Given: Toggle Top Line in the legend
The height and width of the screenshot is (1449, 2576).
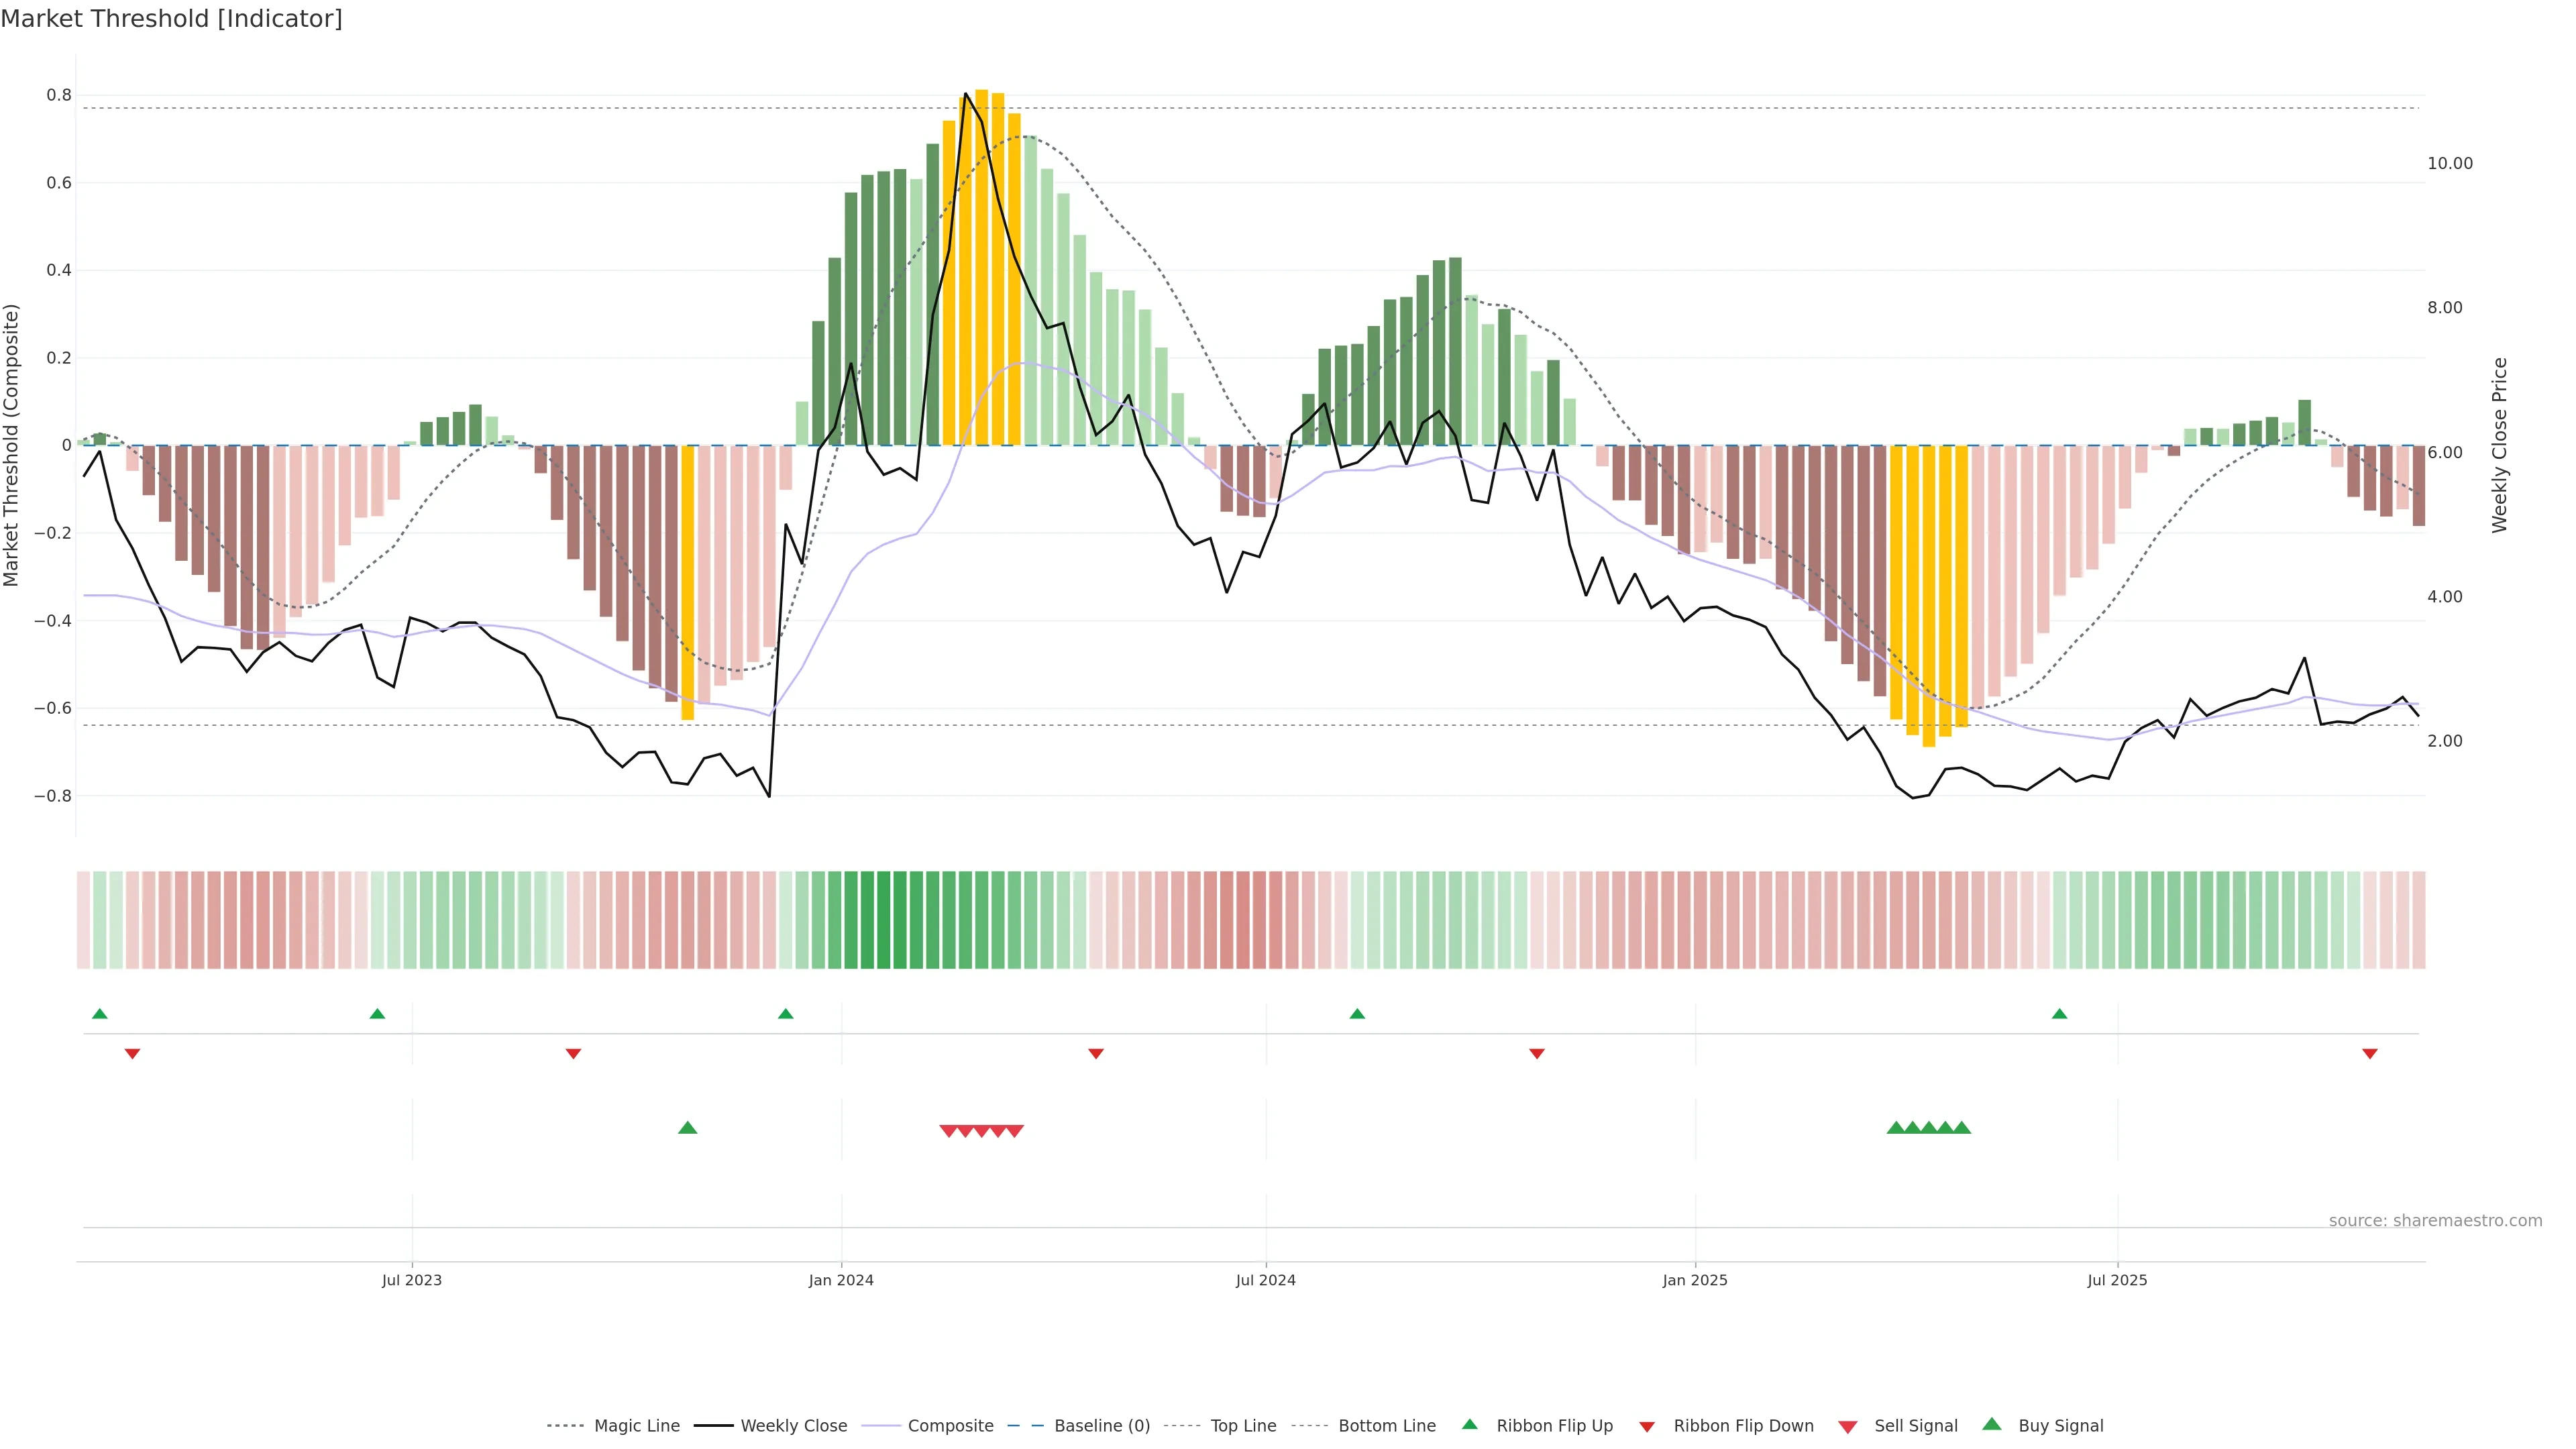Looking at the screenshot, I should coord(1243,1425).
